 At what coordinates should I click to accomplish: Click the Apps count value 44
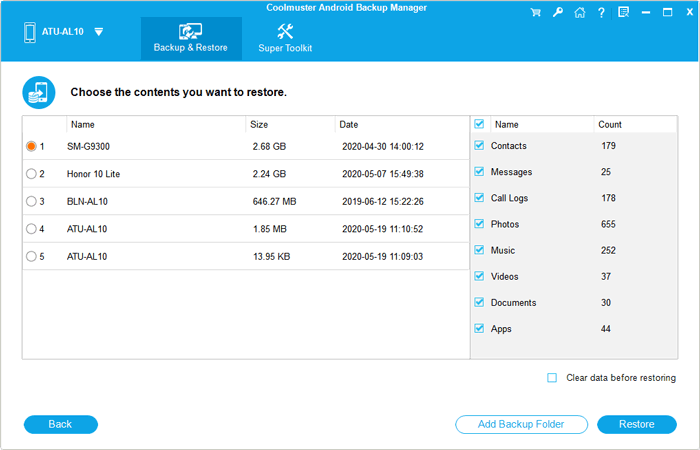[x=605, y=329]
